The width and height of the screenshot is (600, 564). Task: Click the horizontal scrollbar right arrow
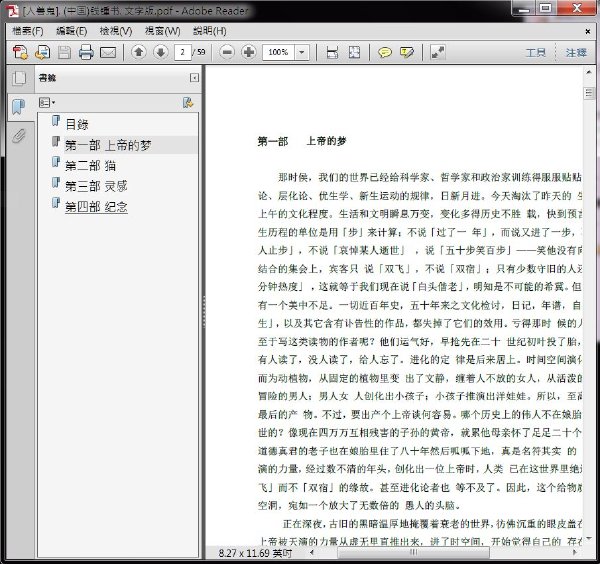click(574, 552)
